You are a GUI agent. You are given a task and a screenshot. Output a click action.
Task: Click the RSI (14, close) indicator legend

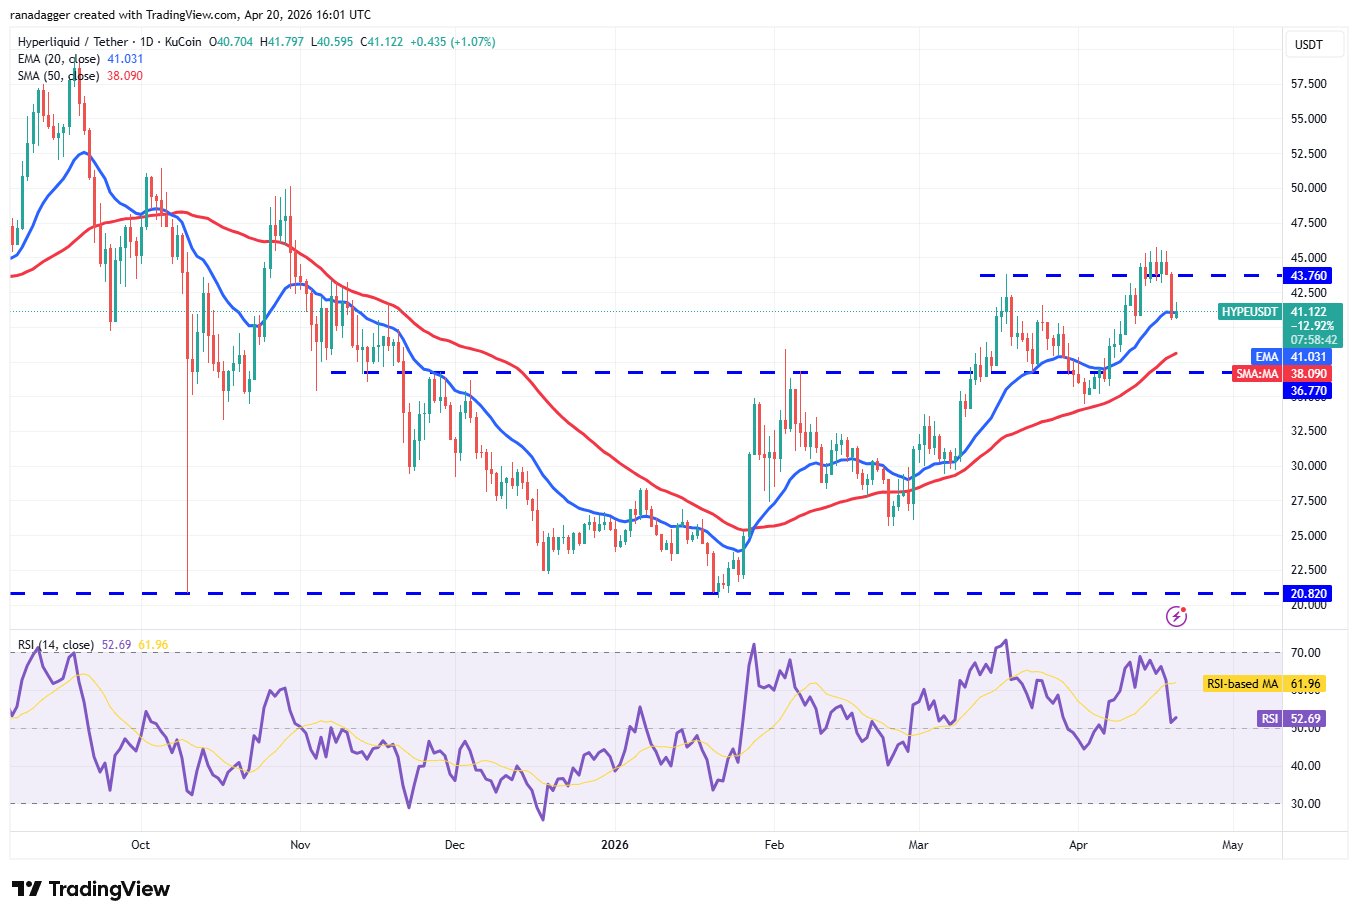click(56, 645)
